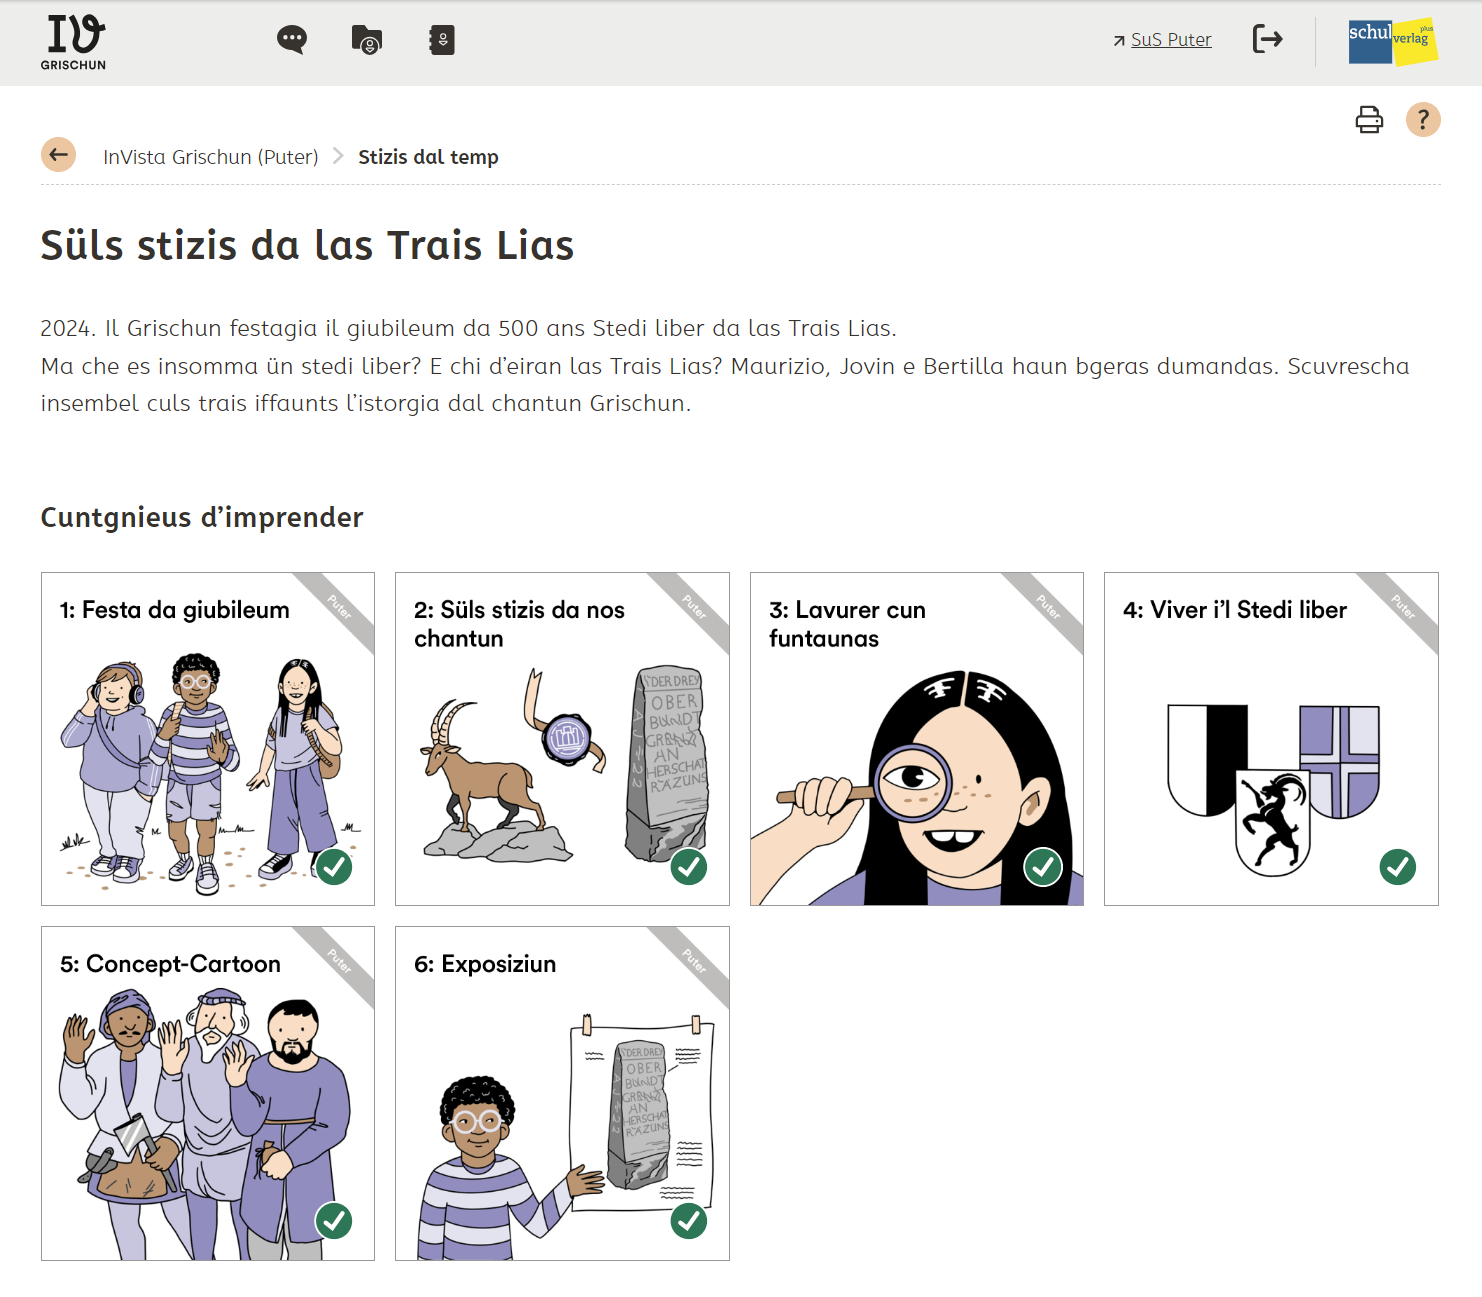
Task: Open the chat speech-bubble icon
Action: [x=292, y=40]
